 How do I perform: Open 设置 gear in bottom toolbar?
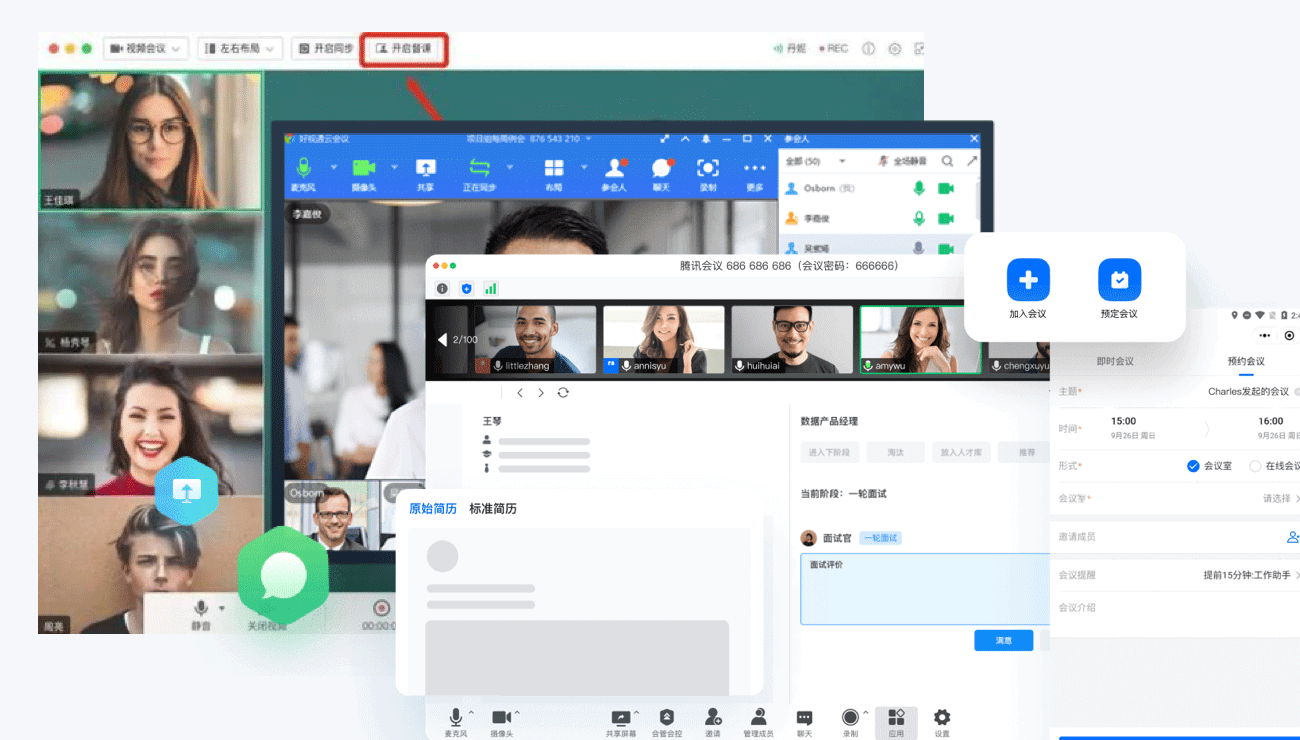[x=941, y=718]
